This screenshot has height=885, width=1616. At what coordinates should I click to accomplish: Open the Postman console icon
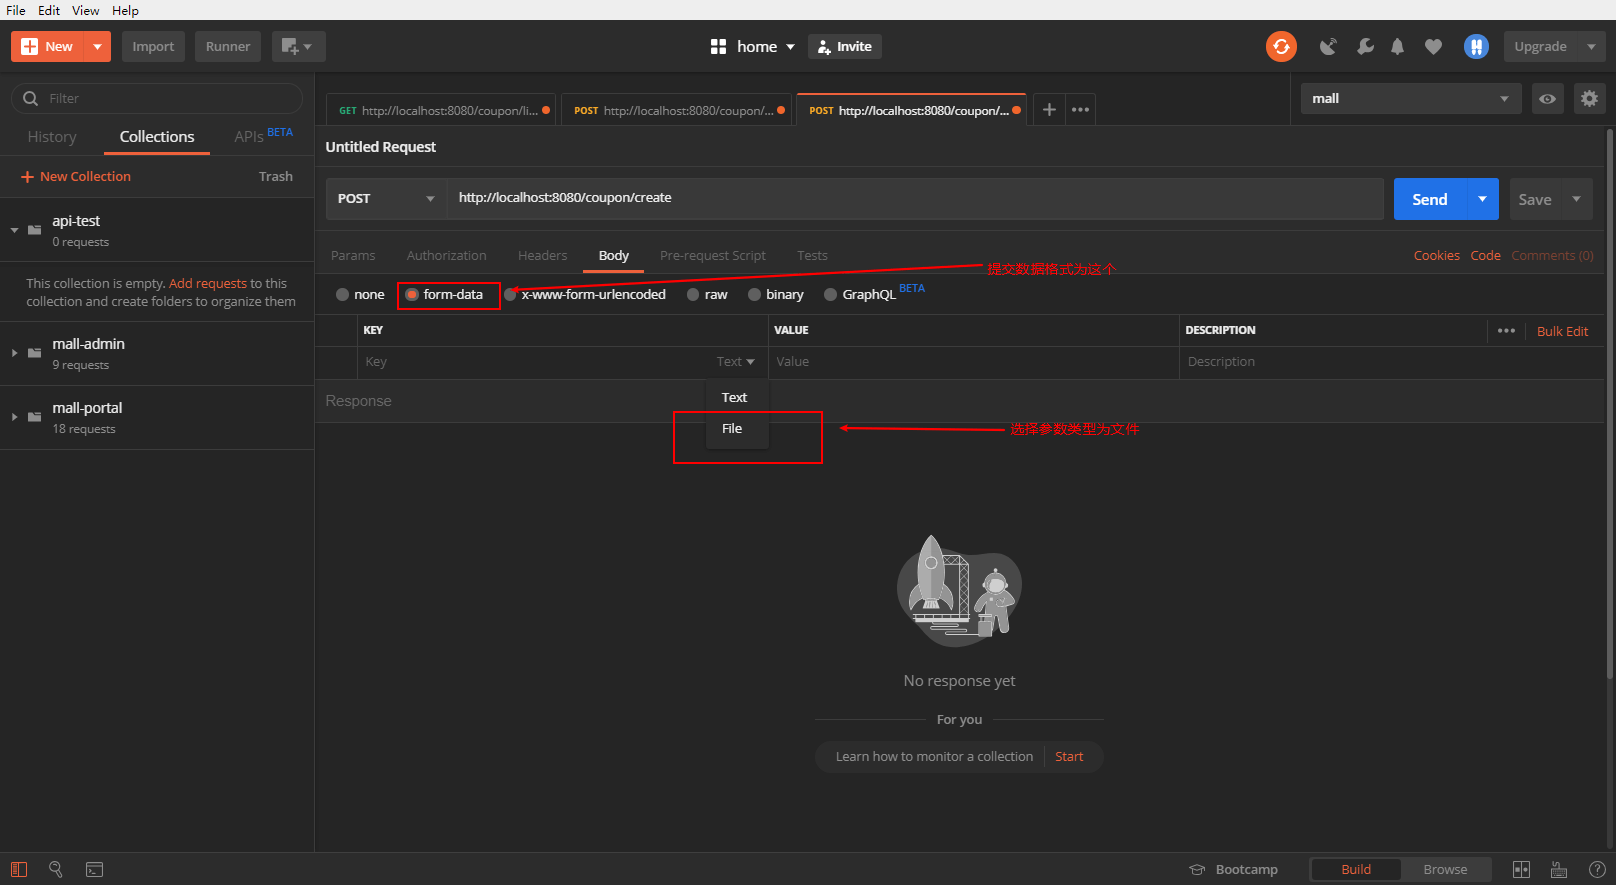click(x=95, y=869)
